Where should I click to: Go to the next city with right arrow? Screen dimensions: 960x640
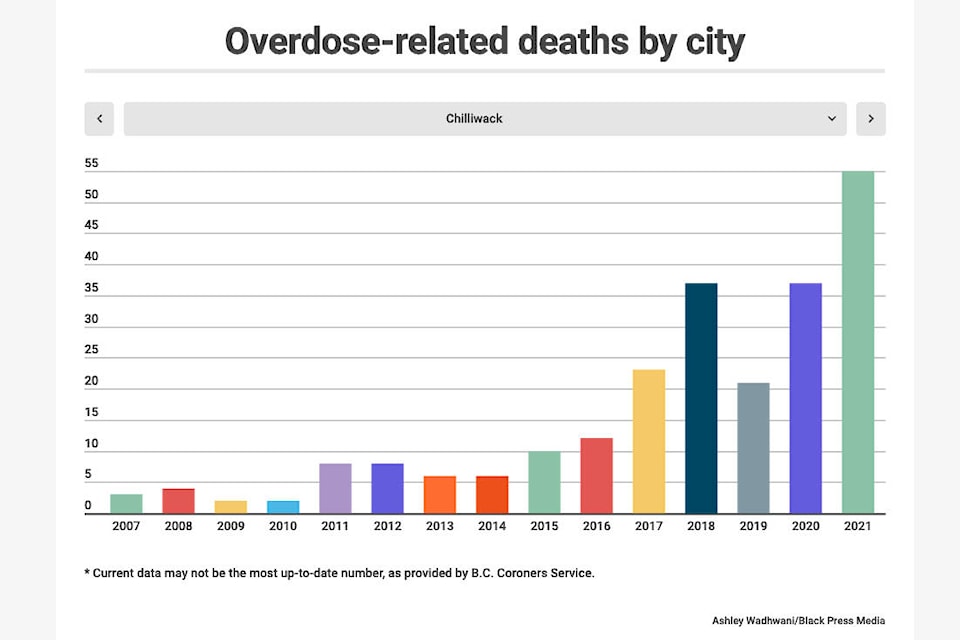(871, 119)
